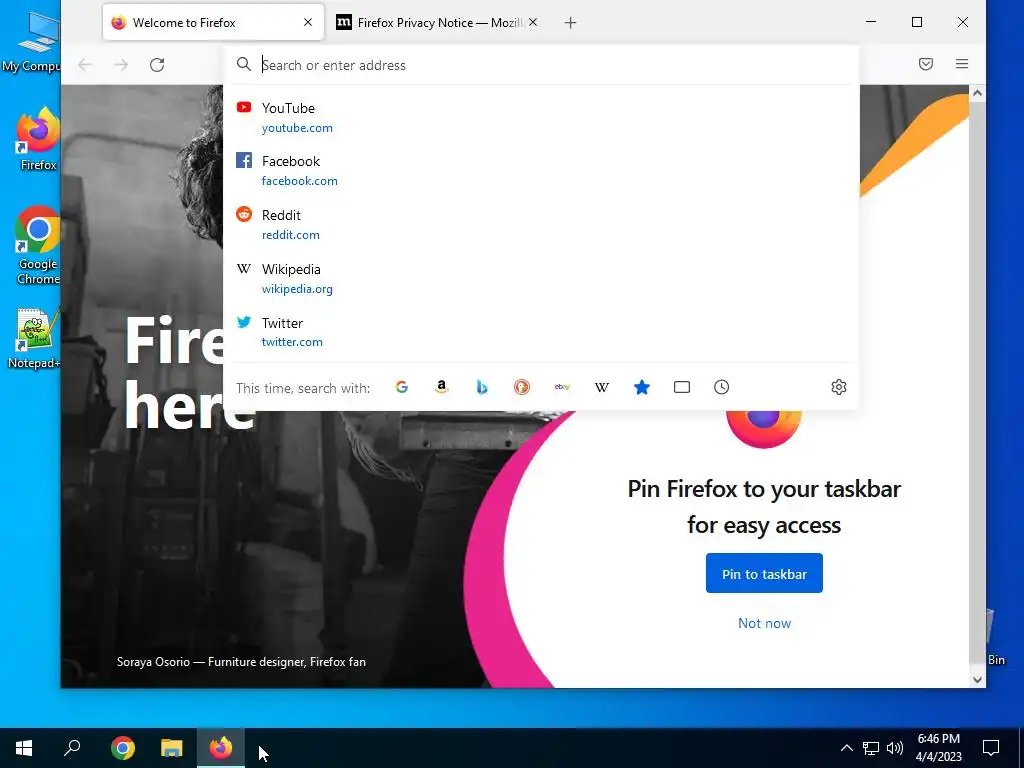Open the Firefox hamburger menu
The width and height of the screenshot is (1024, 768).
962,64
